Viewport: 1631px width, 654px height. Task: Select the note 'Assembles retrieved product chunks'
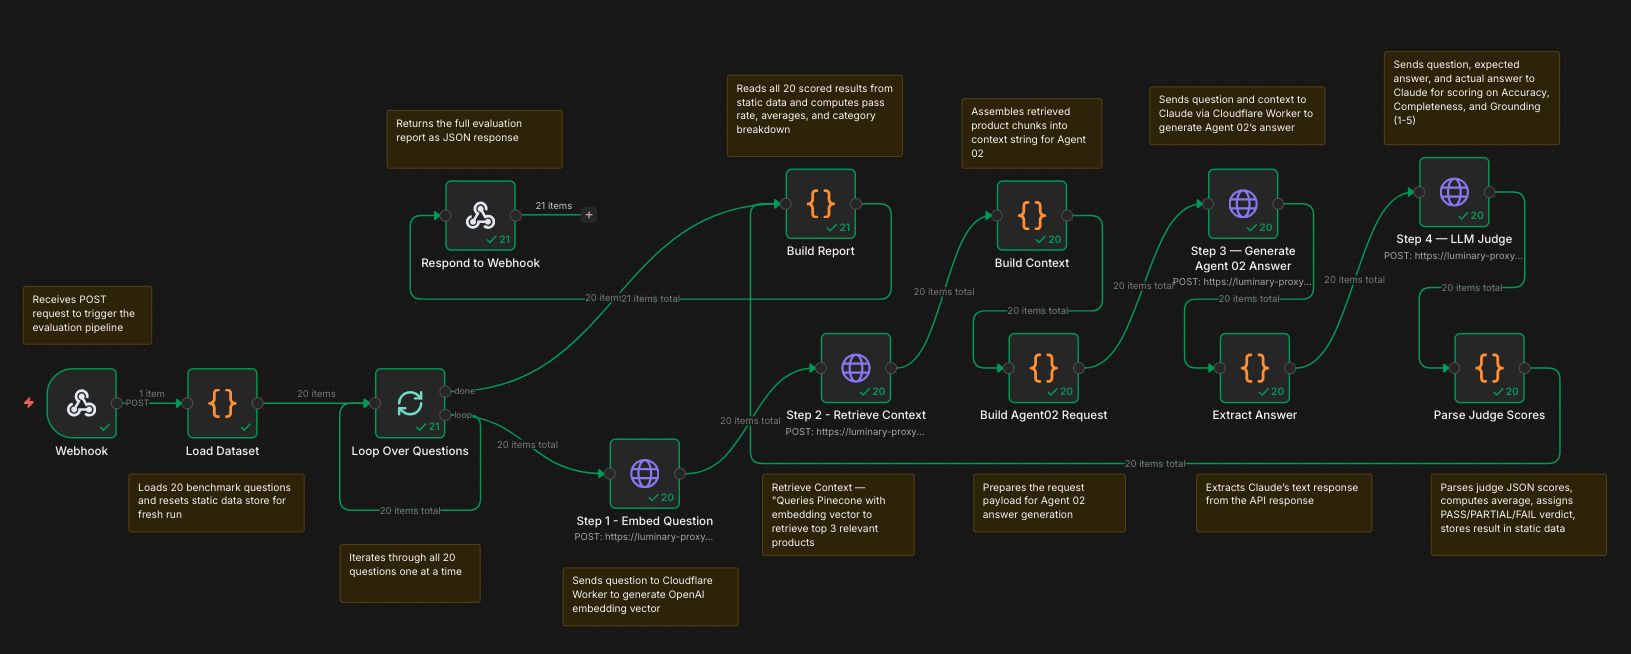point(1032,133)
